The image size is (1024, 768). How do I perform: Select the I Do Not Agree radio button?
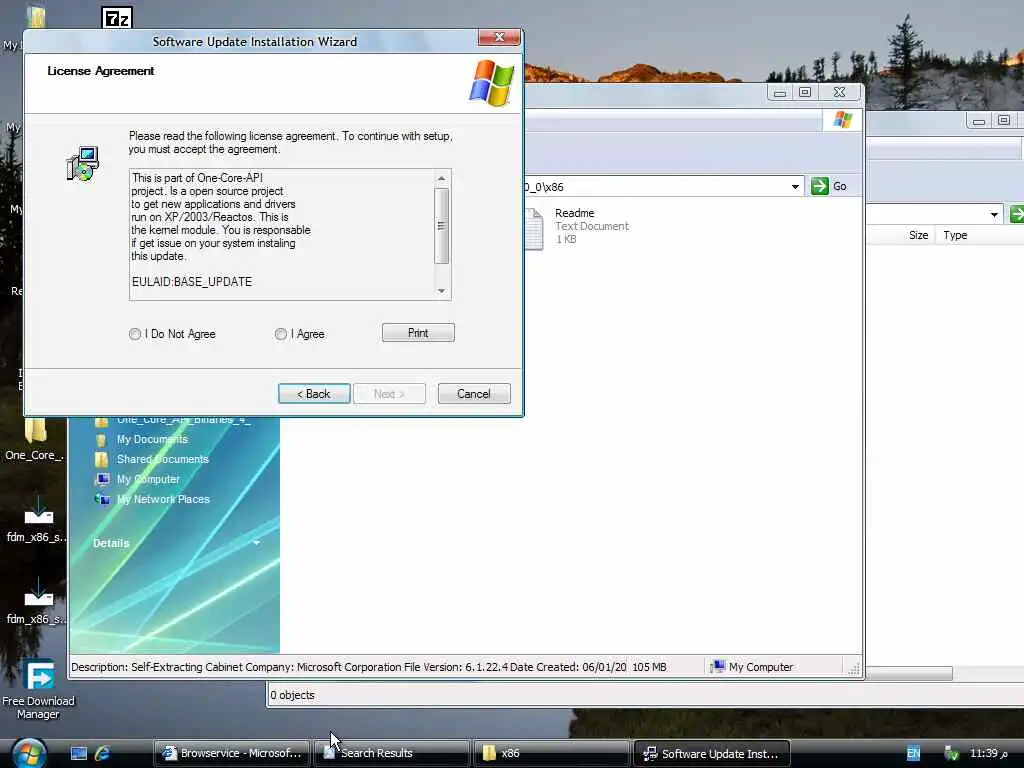tap(135, 334)
